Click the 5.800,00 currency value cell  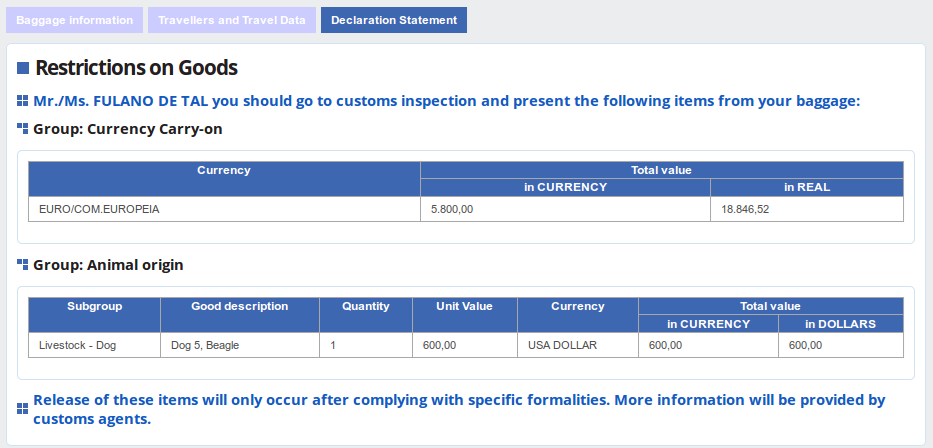(x=565, y=209)
